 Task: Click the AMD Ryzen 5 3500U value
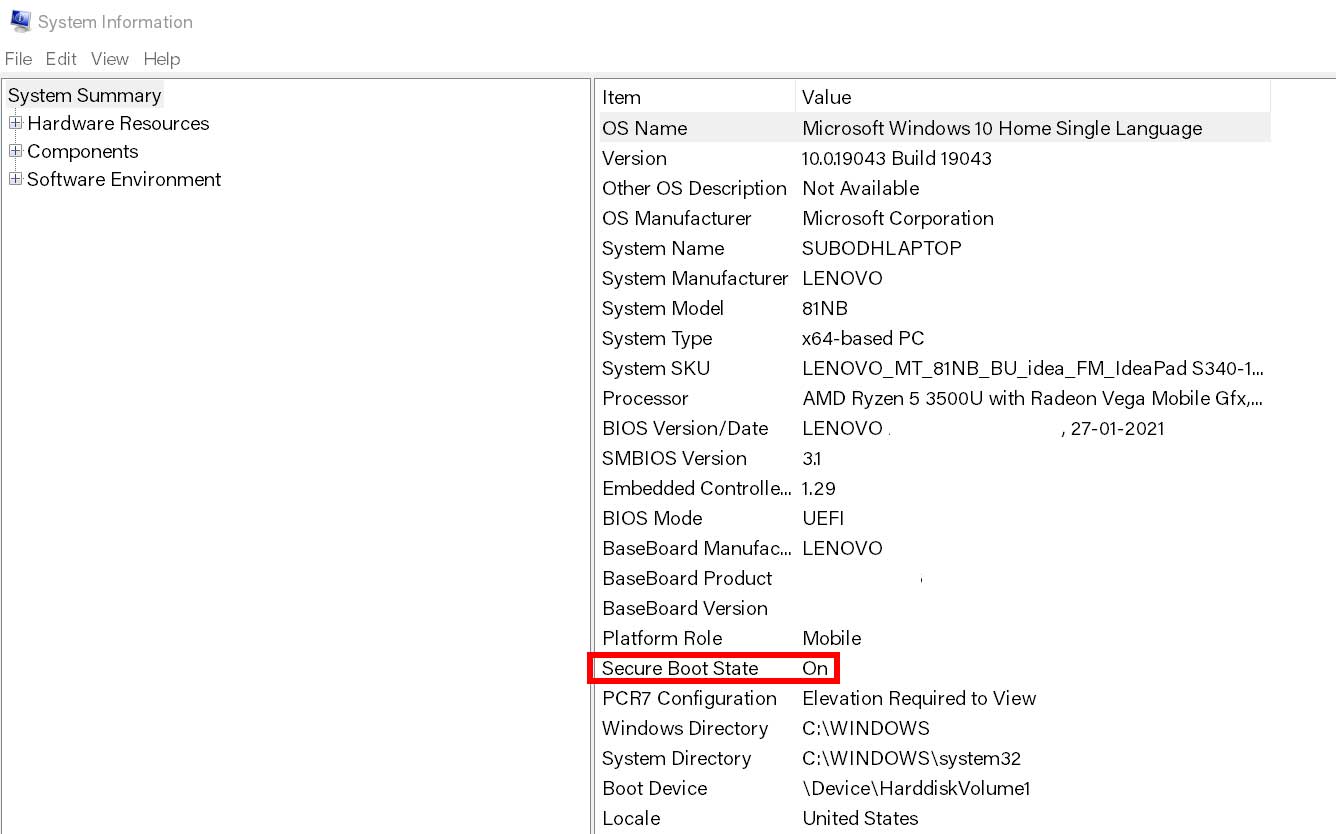tap(1033, 398)
